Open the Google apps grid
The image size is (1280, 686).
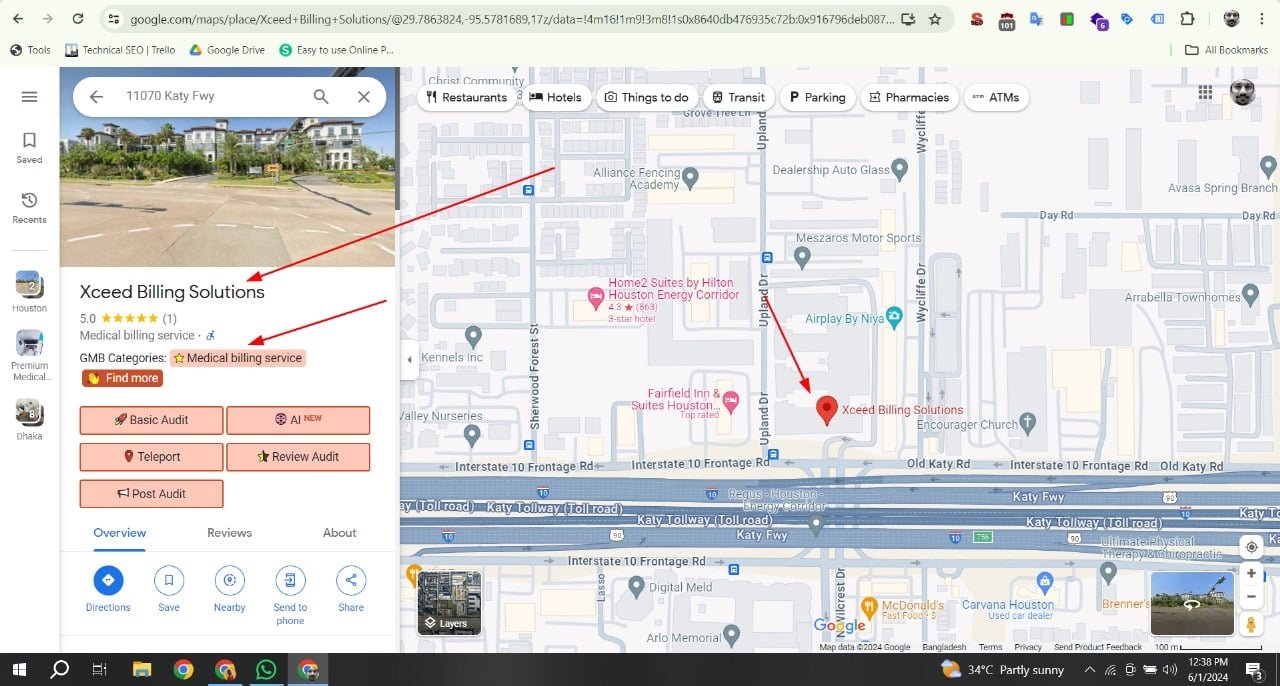1205,92
